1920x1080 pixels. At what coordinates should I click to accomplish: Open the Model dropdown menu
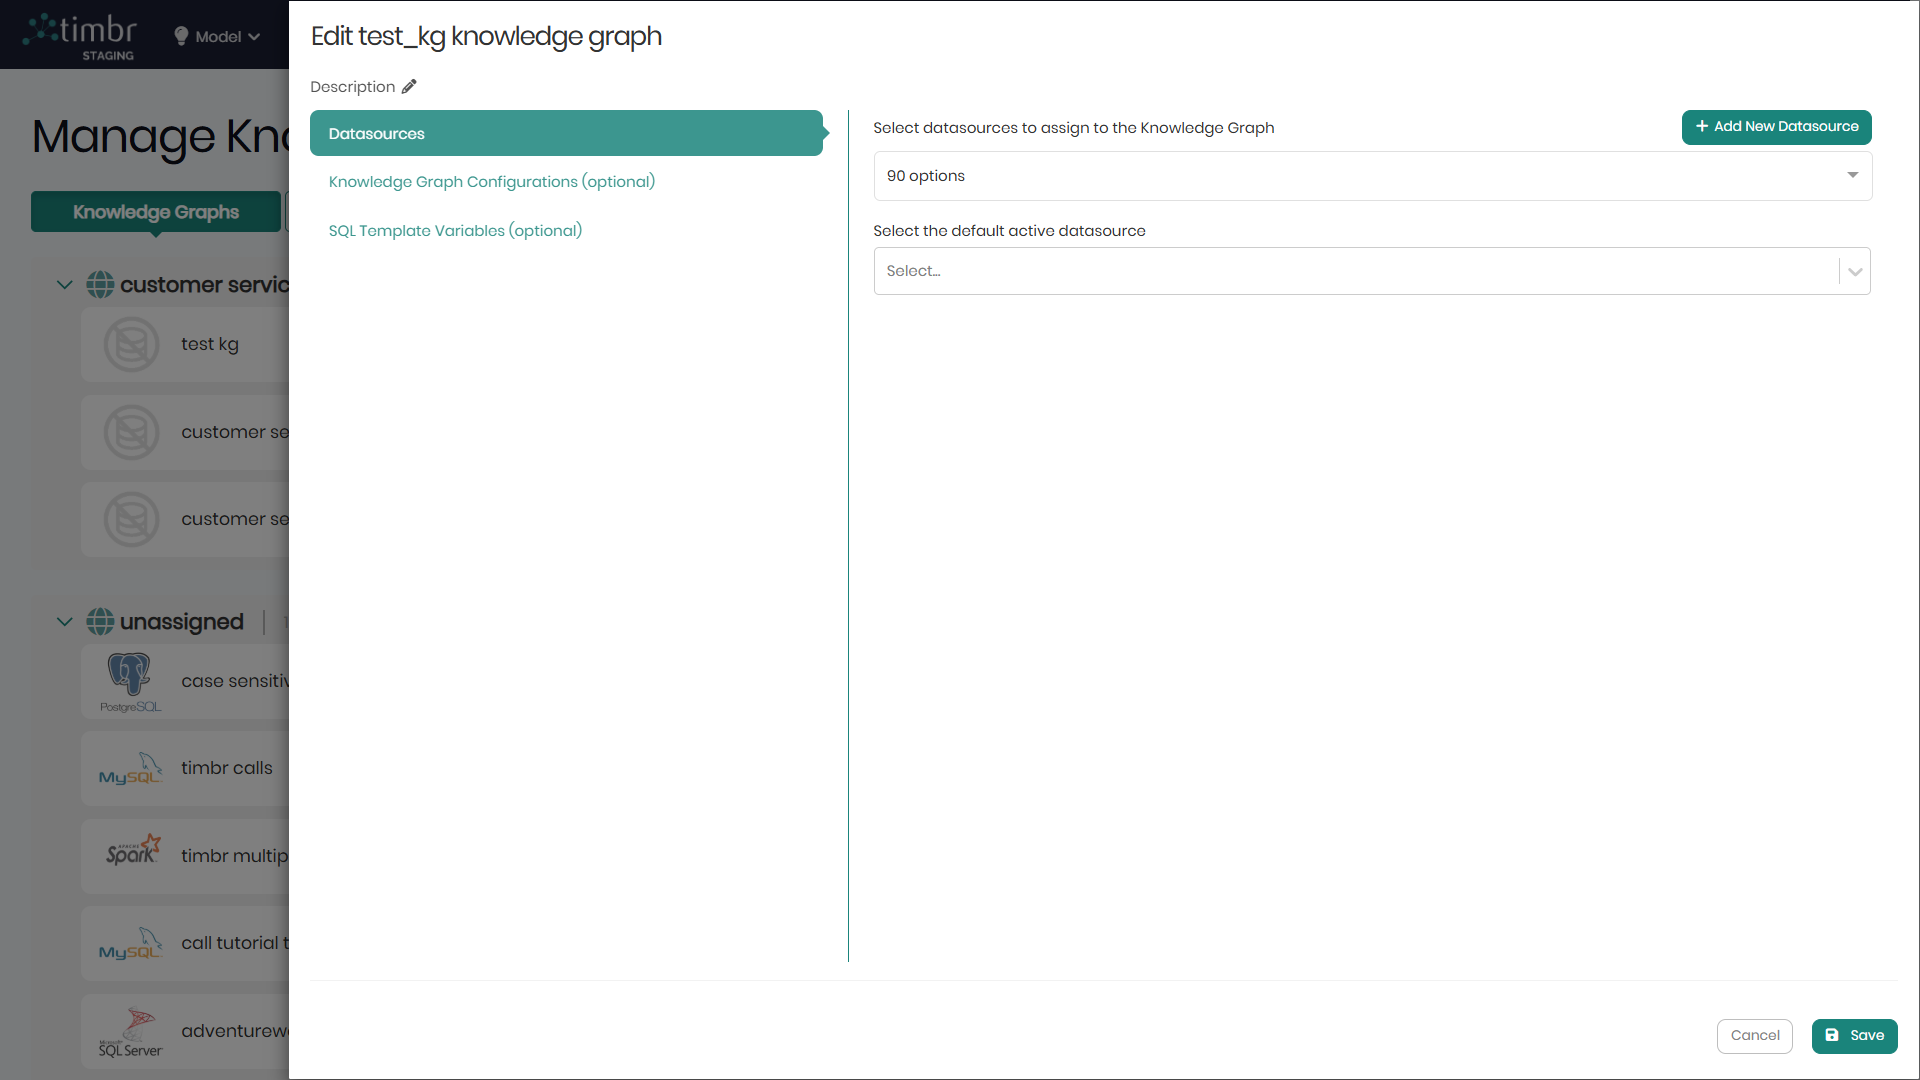pyautogui.click(x=217, y=37)
